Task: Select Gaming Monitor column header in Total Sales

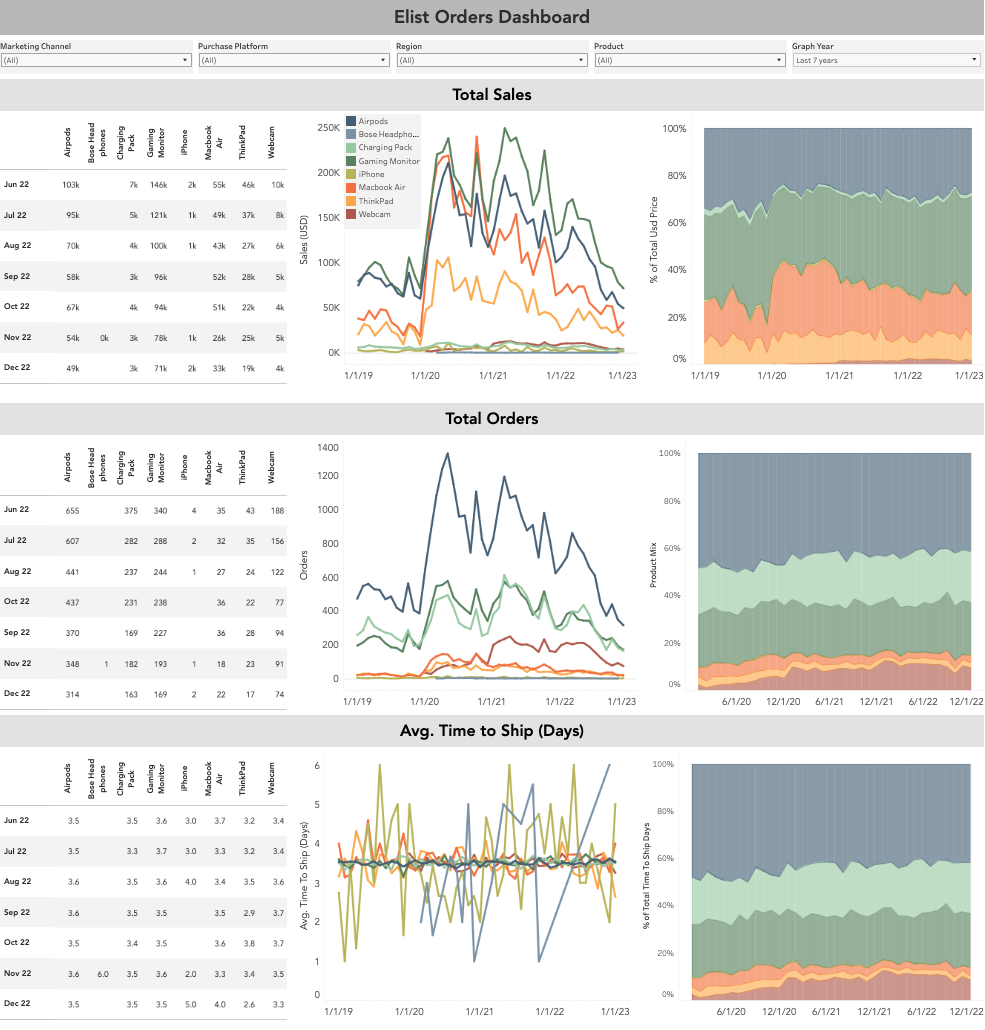Action: click(156, 143)
